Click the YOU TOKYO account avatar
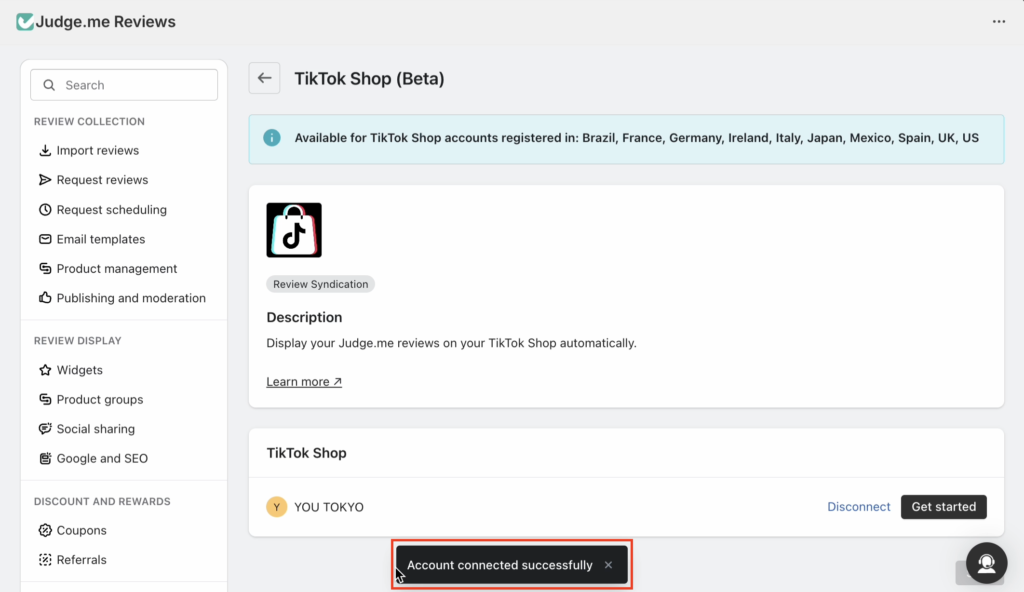1024x592 pixels. click(x=277, y=507)
